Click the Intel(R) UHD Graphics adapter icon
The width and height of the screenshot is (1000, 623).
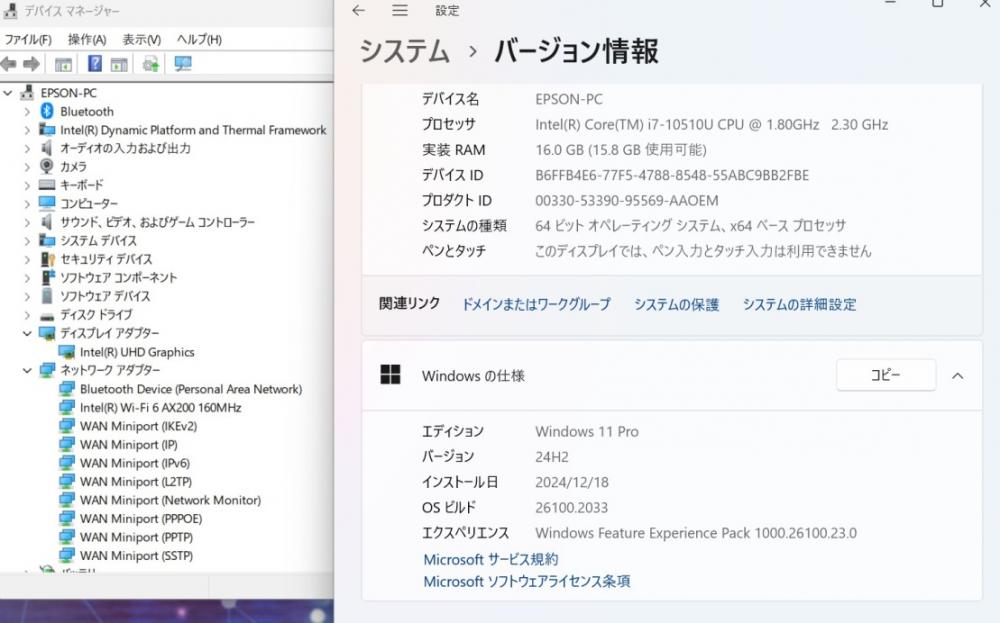[x=66, y=352]
